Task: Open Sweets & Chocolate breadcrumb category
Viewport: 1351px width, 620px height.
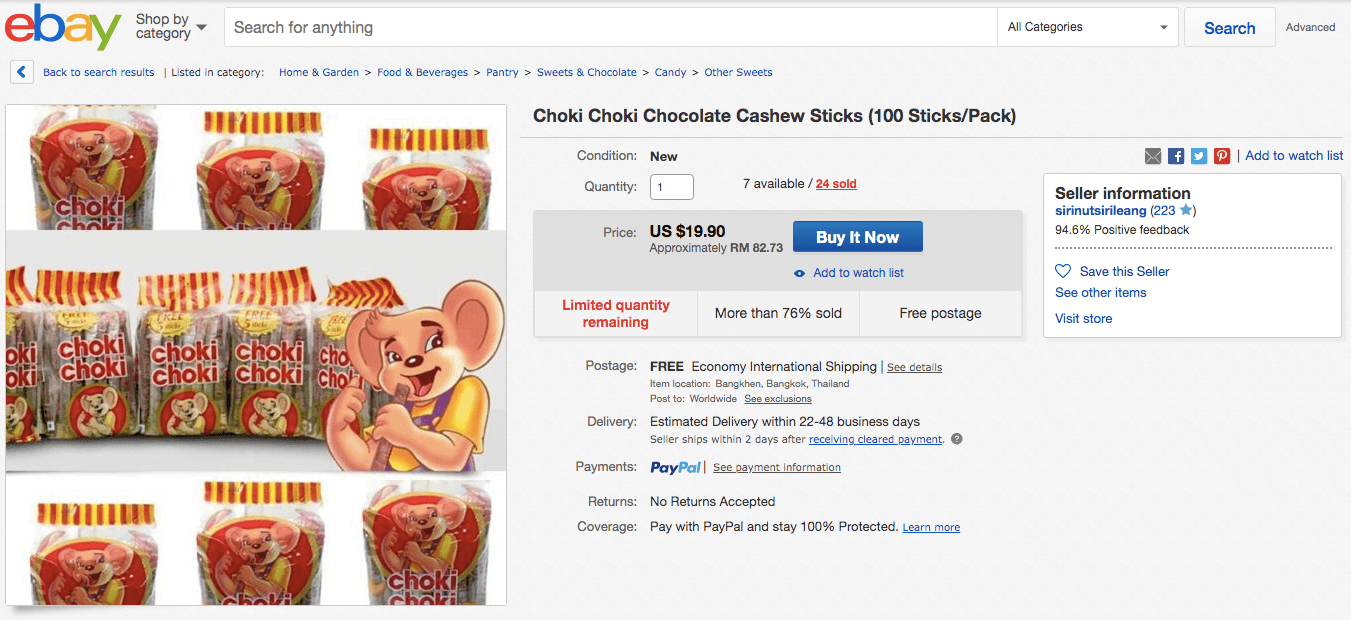Action: (586, 72)
